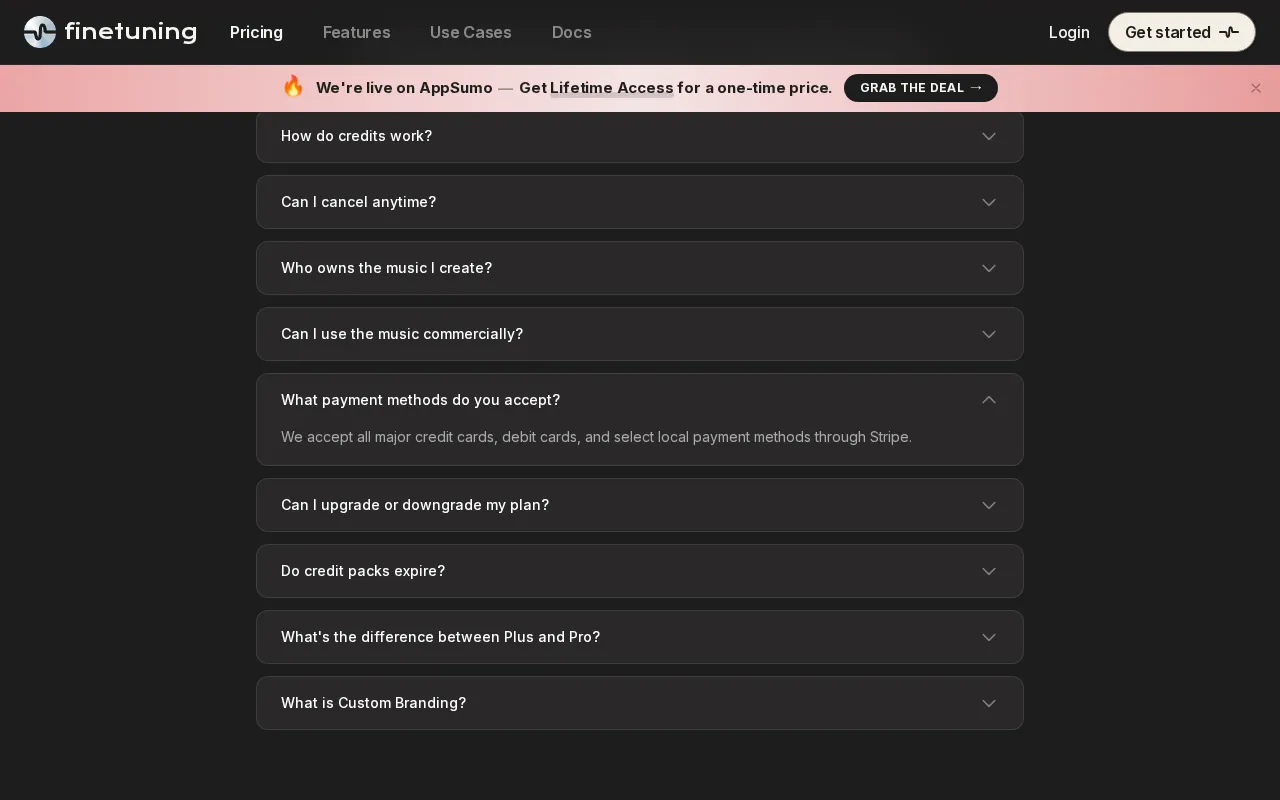Expand Can I use the music commercially
Viewport: 1280px width, 800px height.
pyautogui.click(x=640, y=334)
